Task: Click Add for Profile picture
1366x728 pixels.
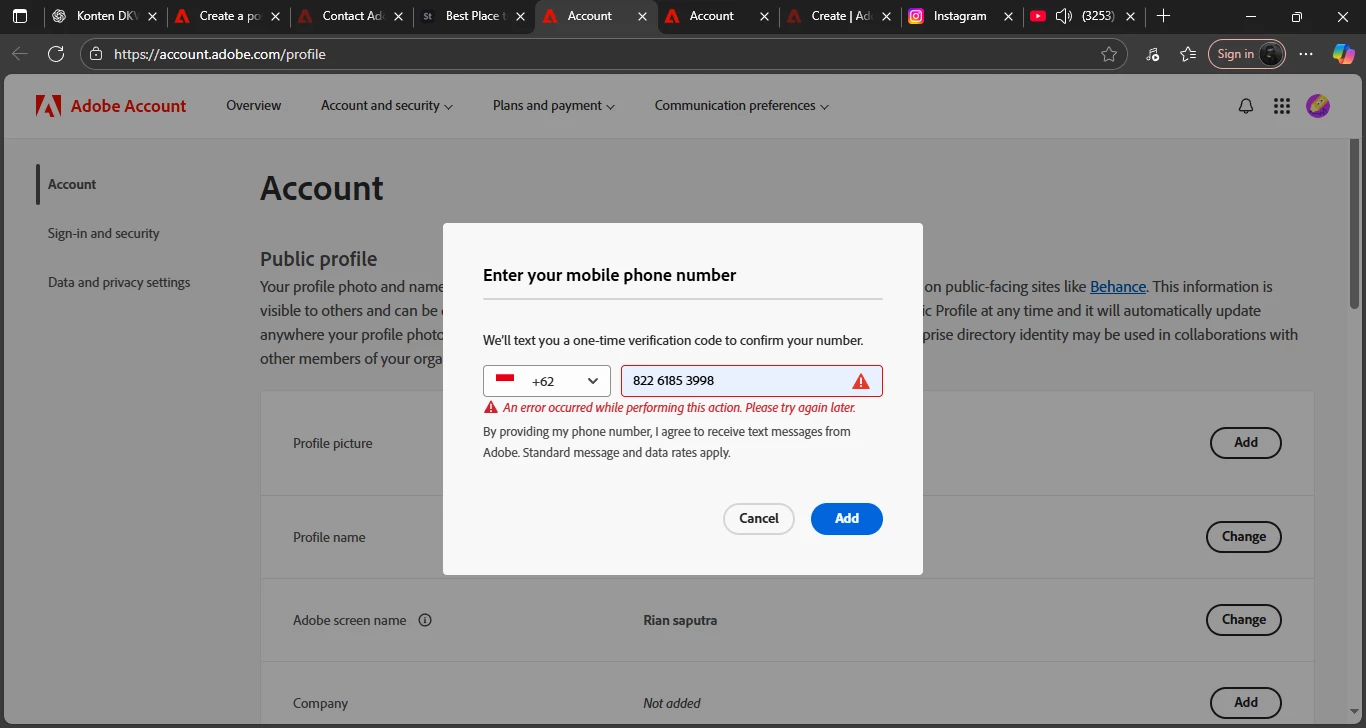Action: 1246,443
